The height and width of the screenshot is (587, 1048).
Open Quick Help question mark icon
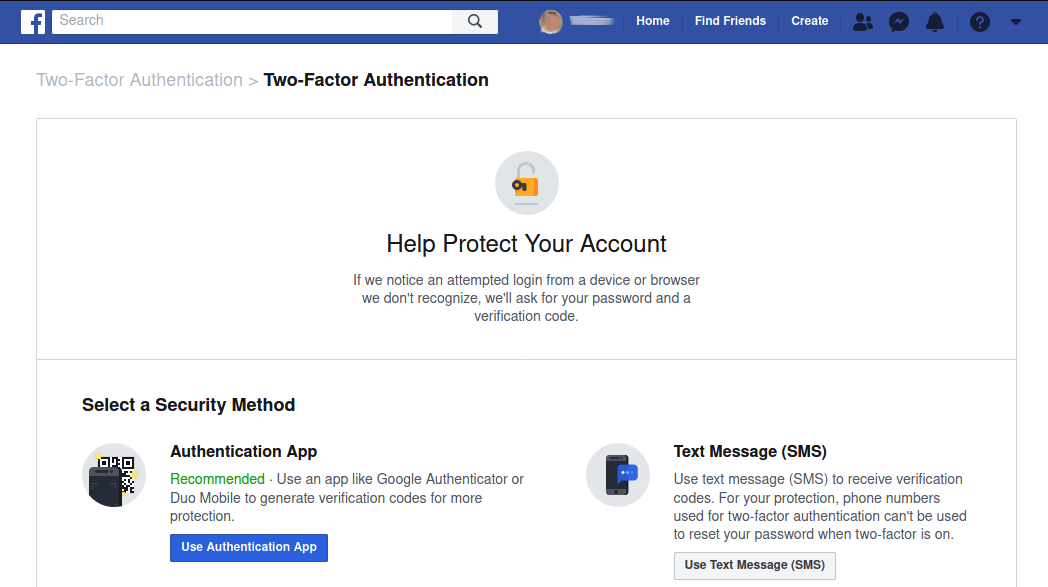click(980, 22)
